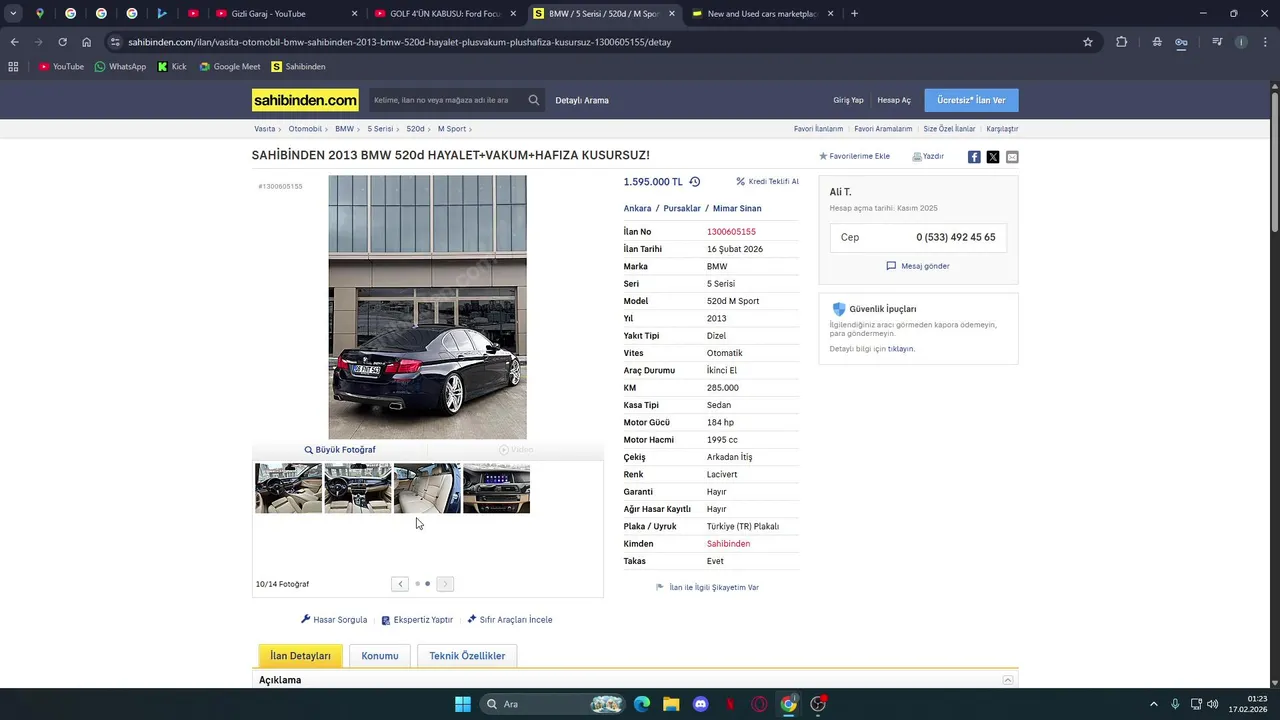
Task: Click Kredi Teklifi Al link
Action: point(767,182)
